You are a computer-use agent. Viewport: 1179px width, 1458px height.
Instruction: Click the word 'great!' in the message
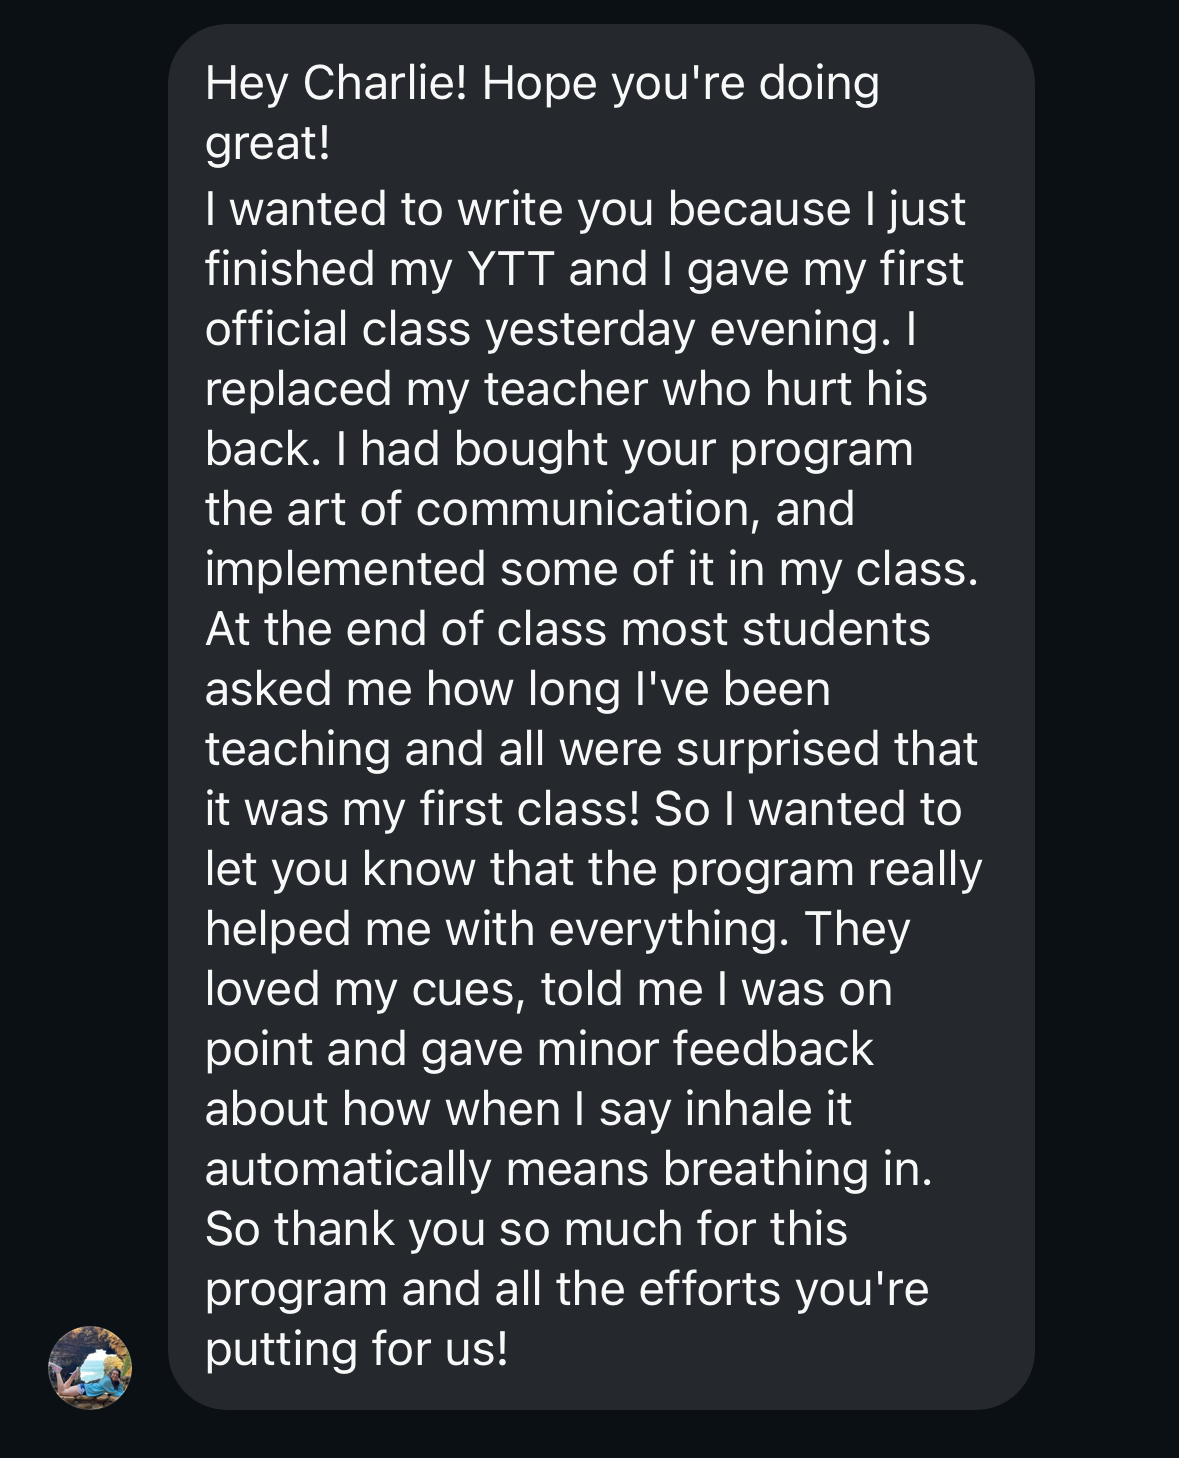pos(267,143)
